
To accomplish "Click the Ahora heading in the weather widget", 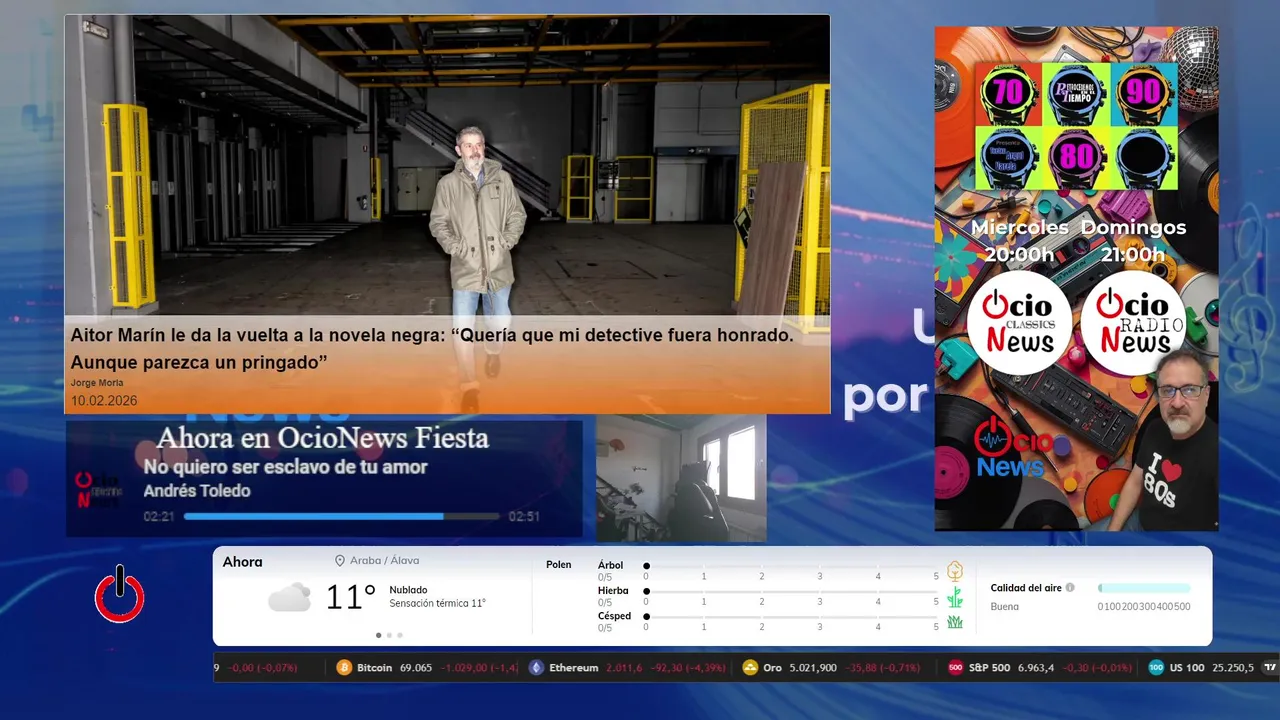I will pyautogui.click(x=242, y=562).
